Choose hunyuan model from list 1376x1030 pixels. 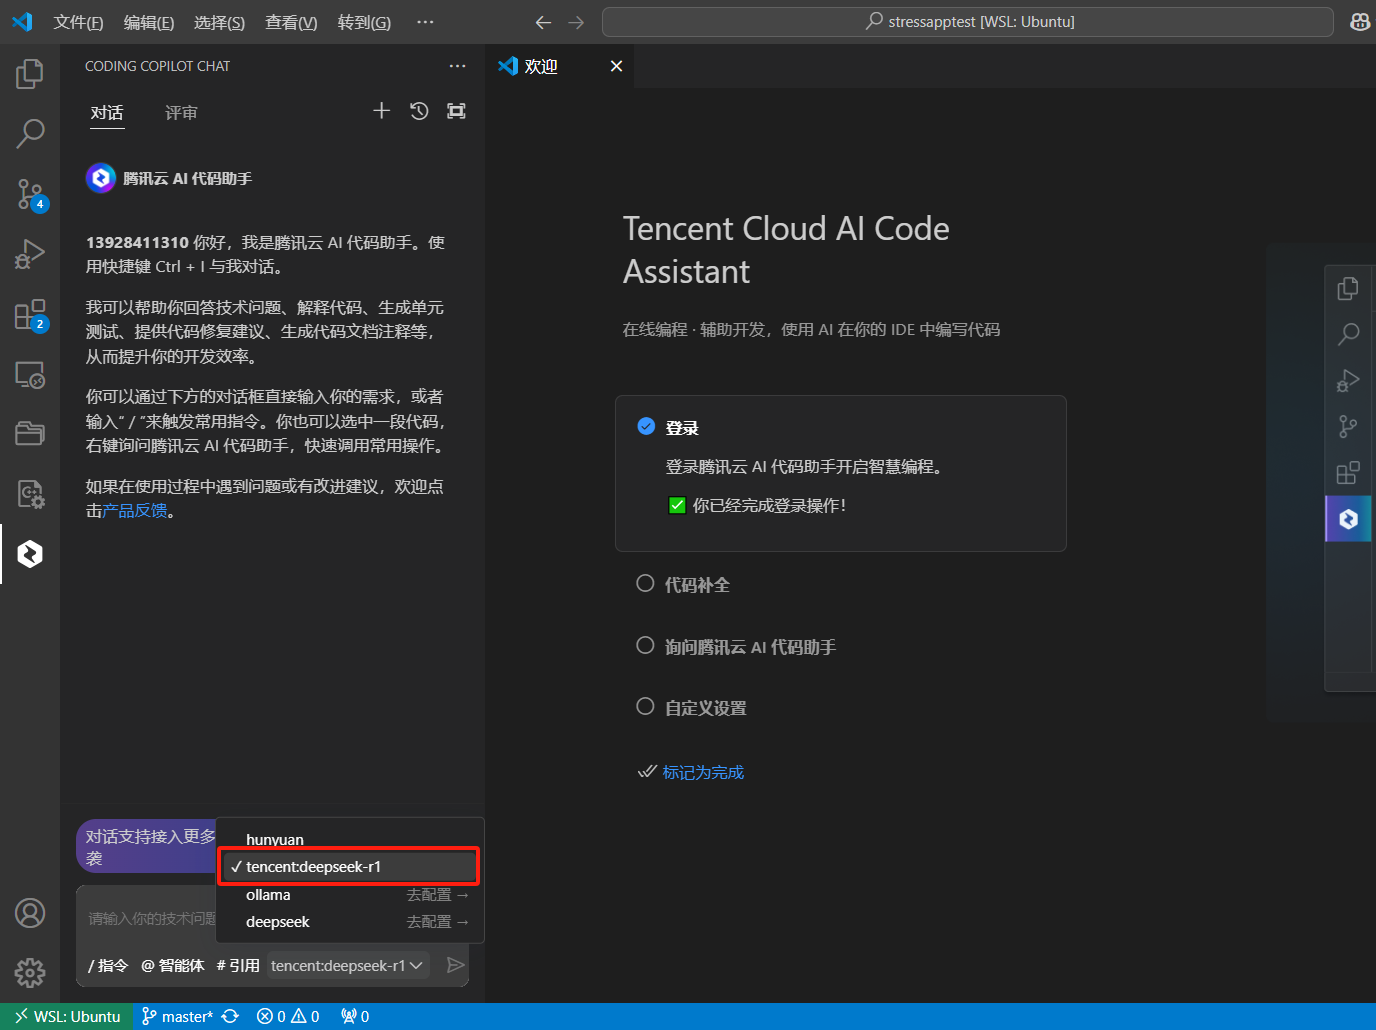pos(350,839)
